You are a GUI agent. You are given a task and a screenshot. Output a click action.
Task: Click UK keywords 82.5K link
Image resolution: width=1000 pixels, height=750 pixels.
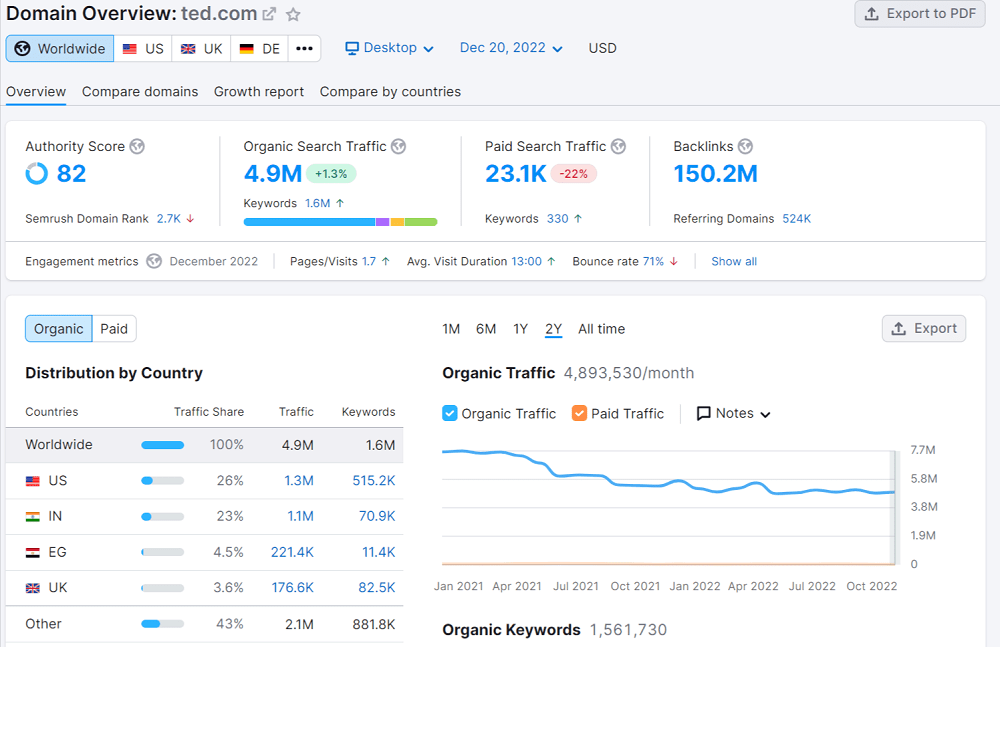point(377,588)
